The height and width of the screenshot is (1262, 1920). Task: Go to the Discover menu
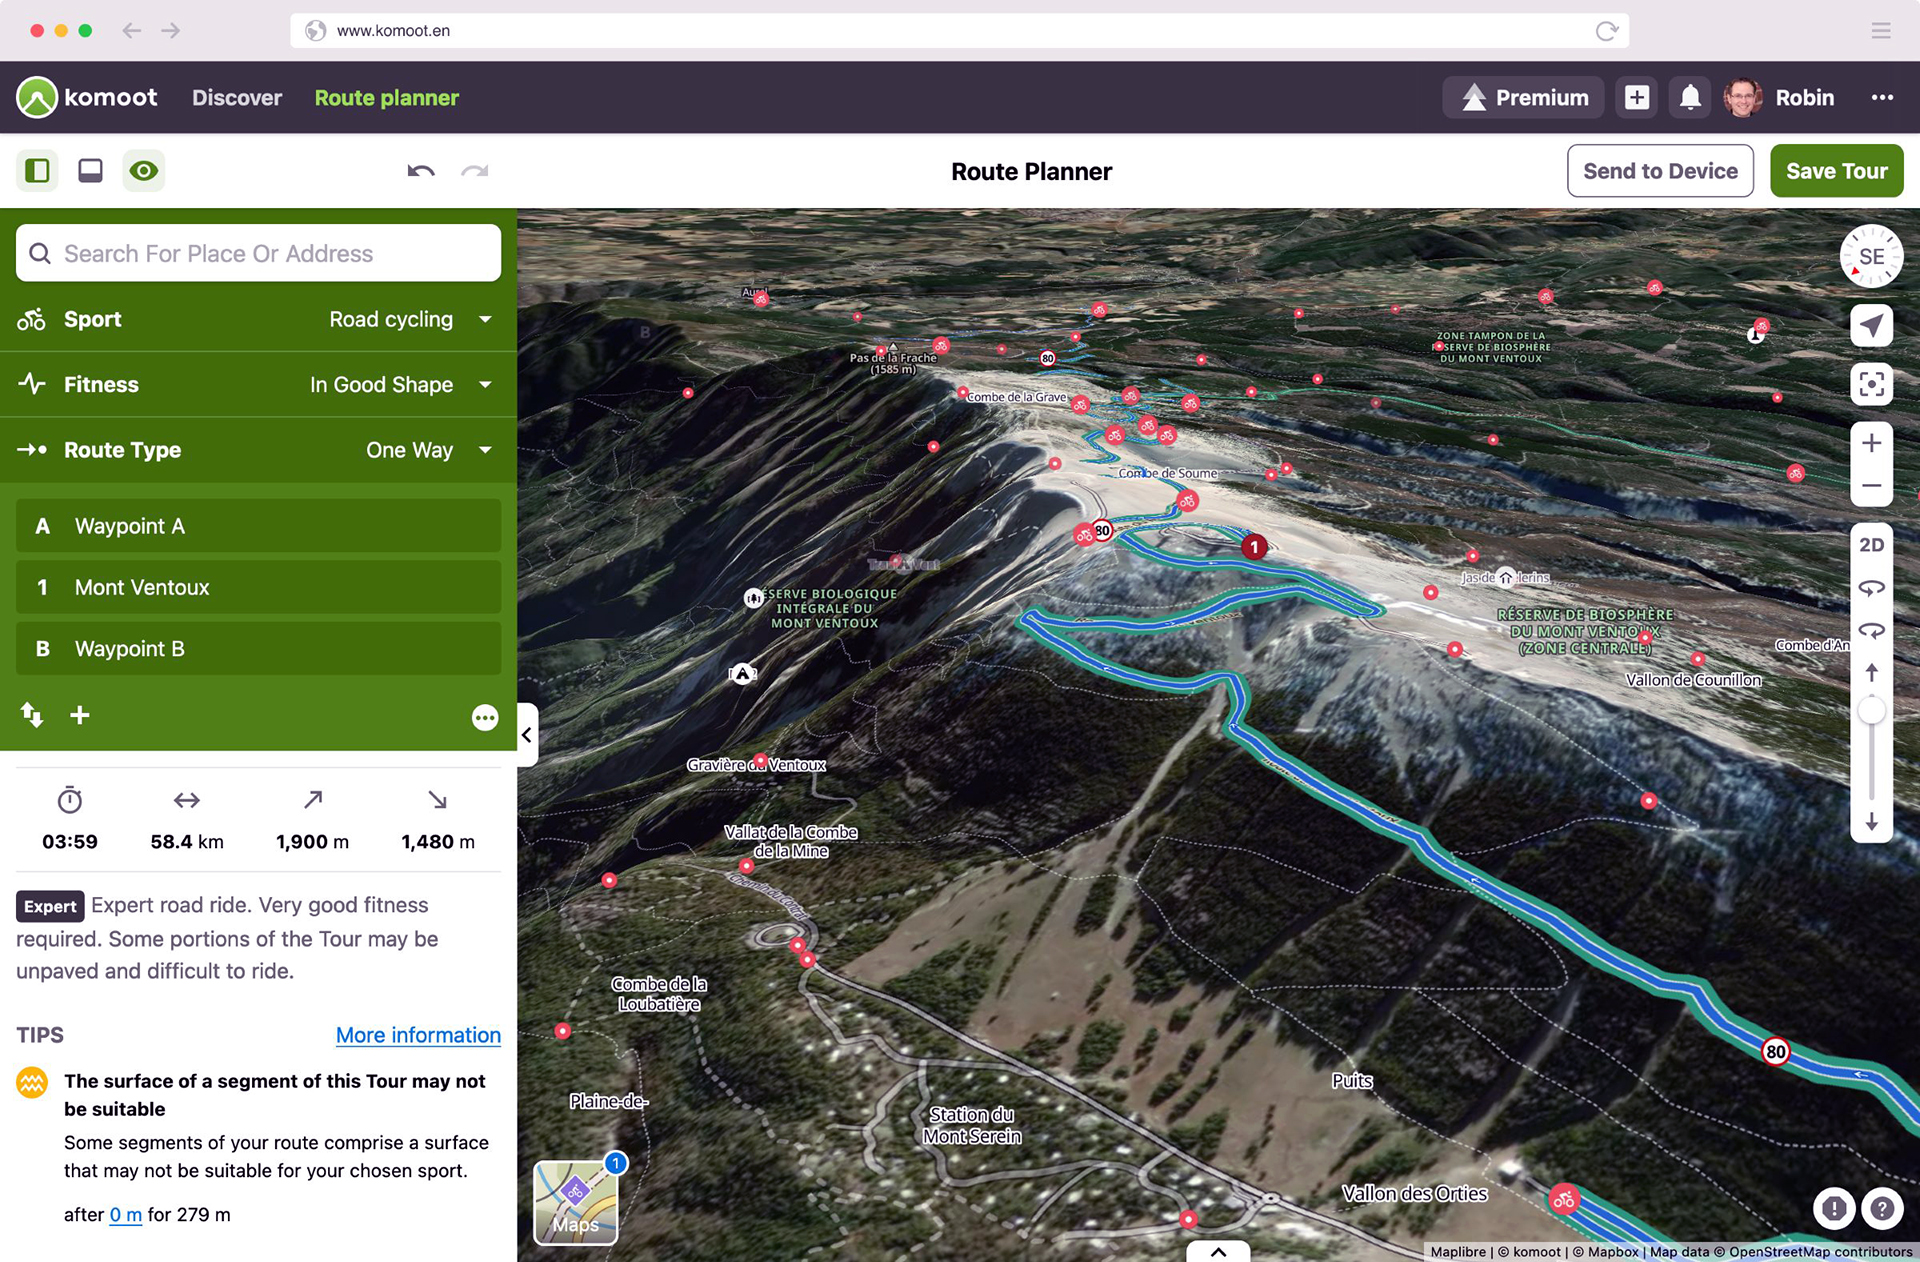click(237, 97)
